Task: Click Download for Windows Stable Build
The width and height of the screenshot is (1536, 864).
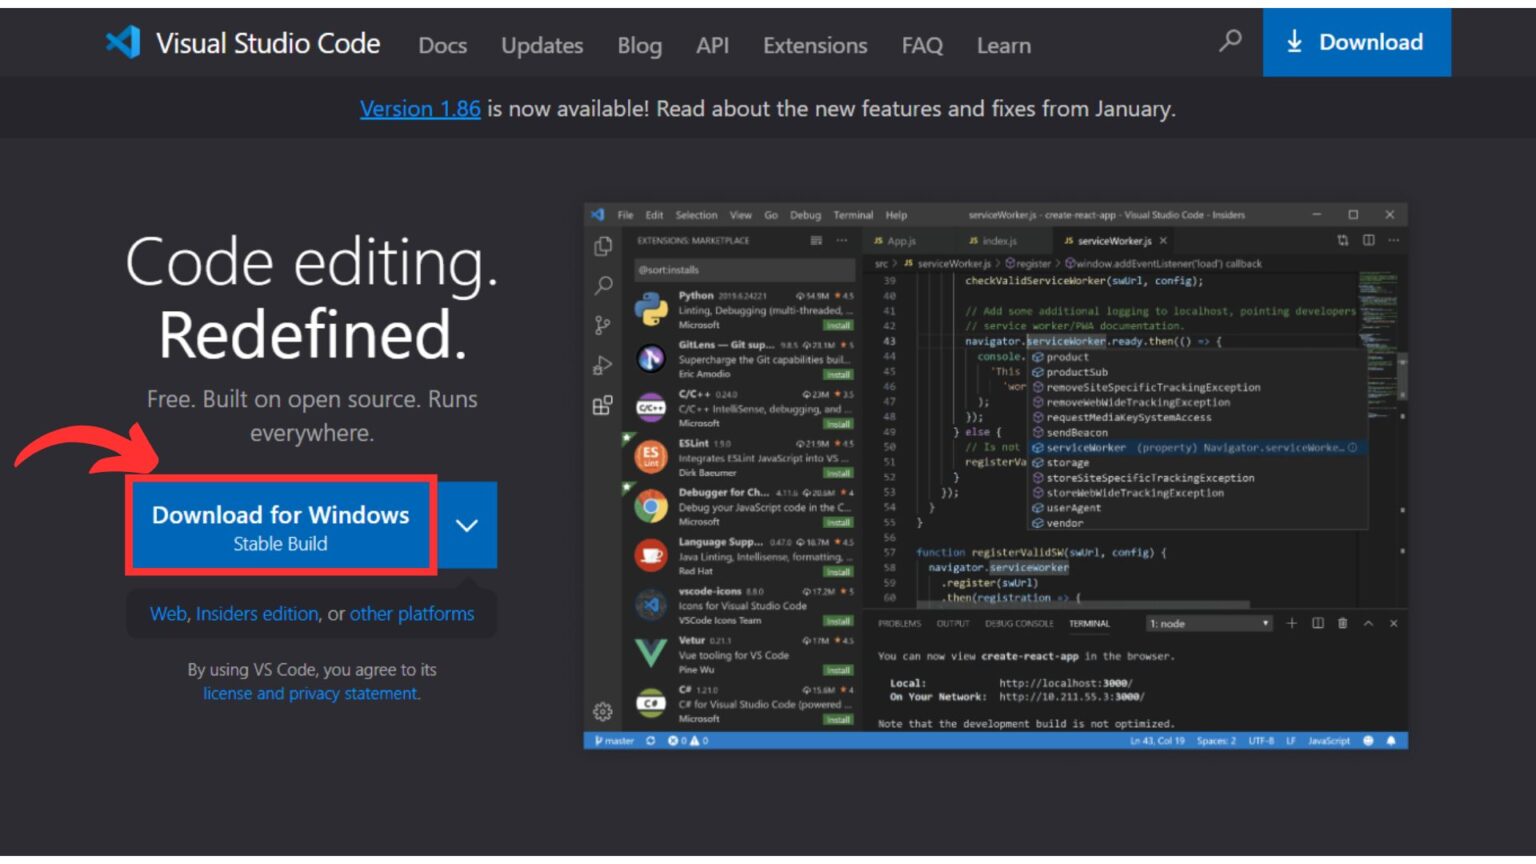Action: 281,526
